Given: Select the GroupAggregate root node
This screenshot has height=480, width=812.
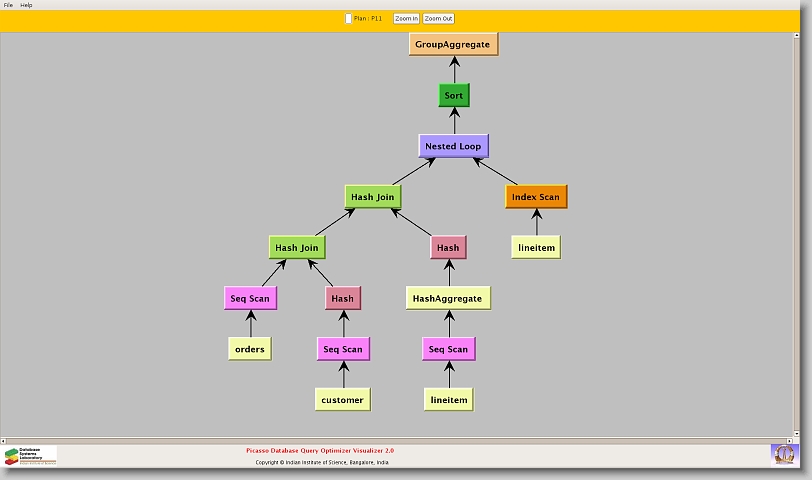Looking at the screenshot, I should pyautogui.click(x=453, y=45).
